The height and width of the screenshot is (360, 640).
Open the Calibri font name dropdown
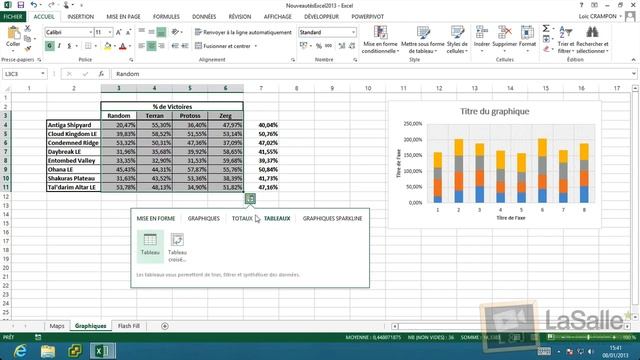point(90,32)
